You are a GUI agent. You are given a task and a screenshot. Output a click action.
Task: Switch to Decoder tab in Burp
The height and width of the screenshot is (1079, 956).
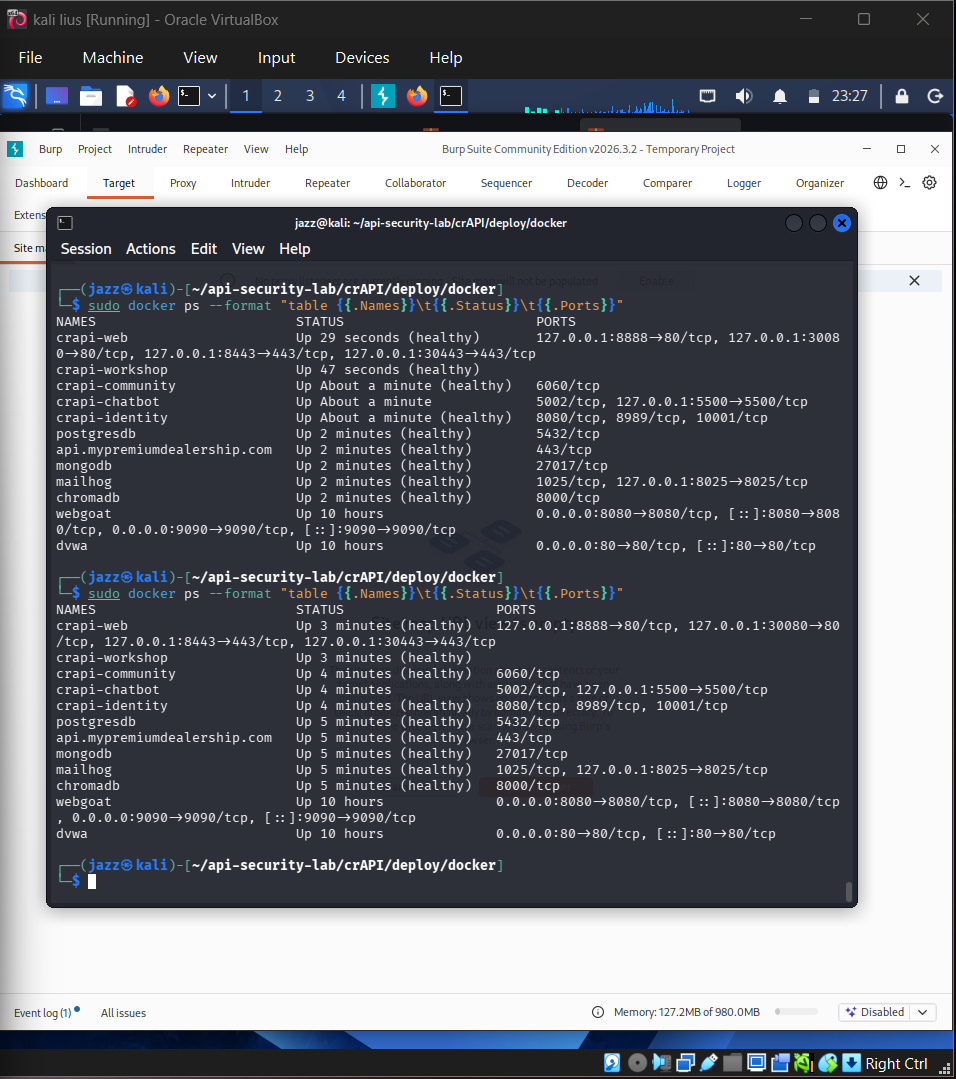click(587, 183)
